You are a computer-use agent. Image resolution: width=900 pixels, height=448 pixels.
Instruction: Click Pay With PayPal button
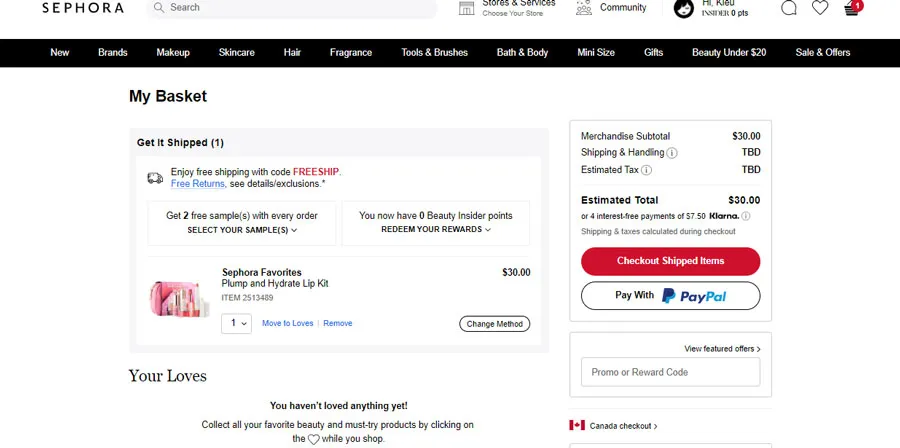pos(670,296)
